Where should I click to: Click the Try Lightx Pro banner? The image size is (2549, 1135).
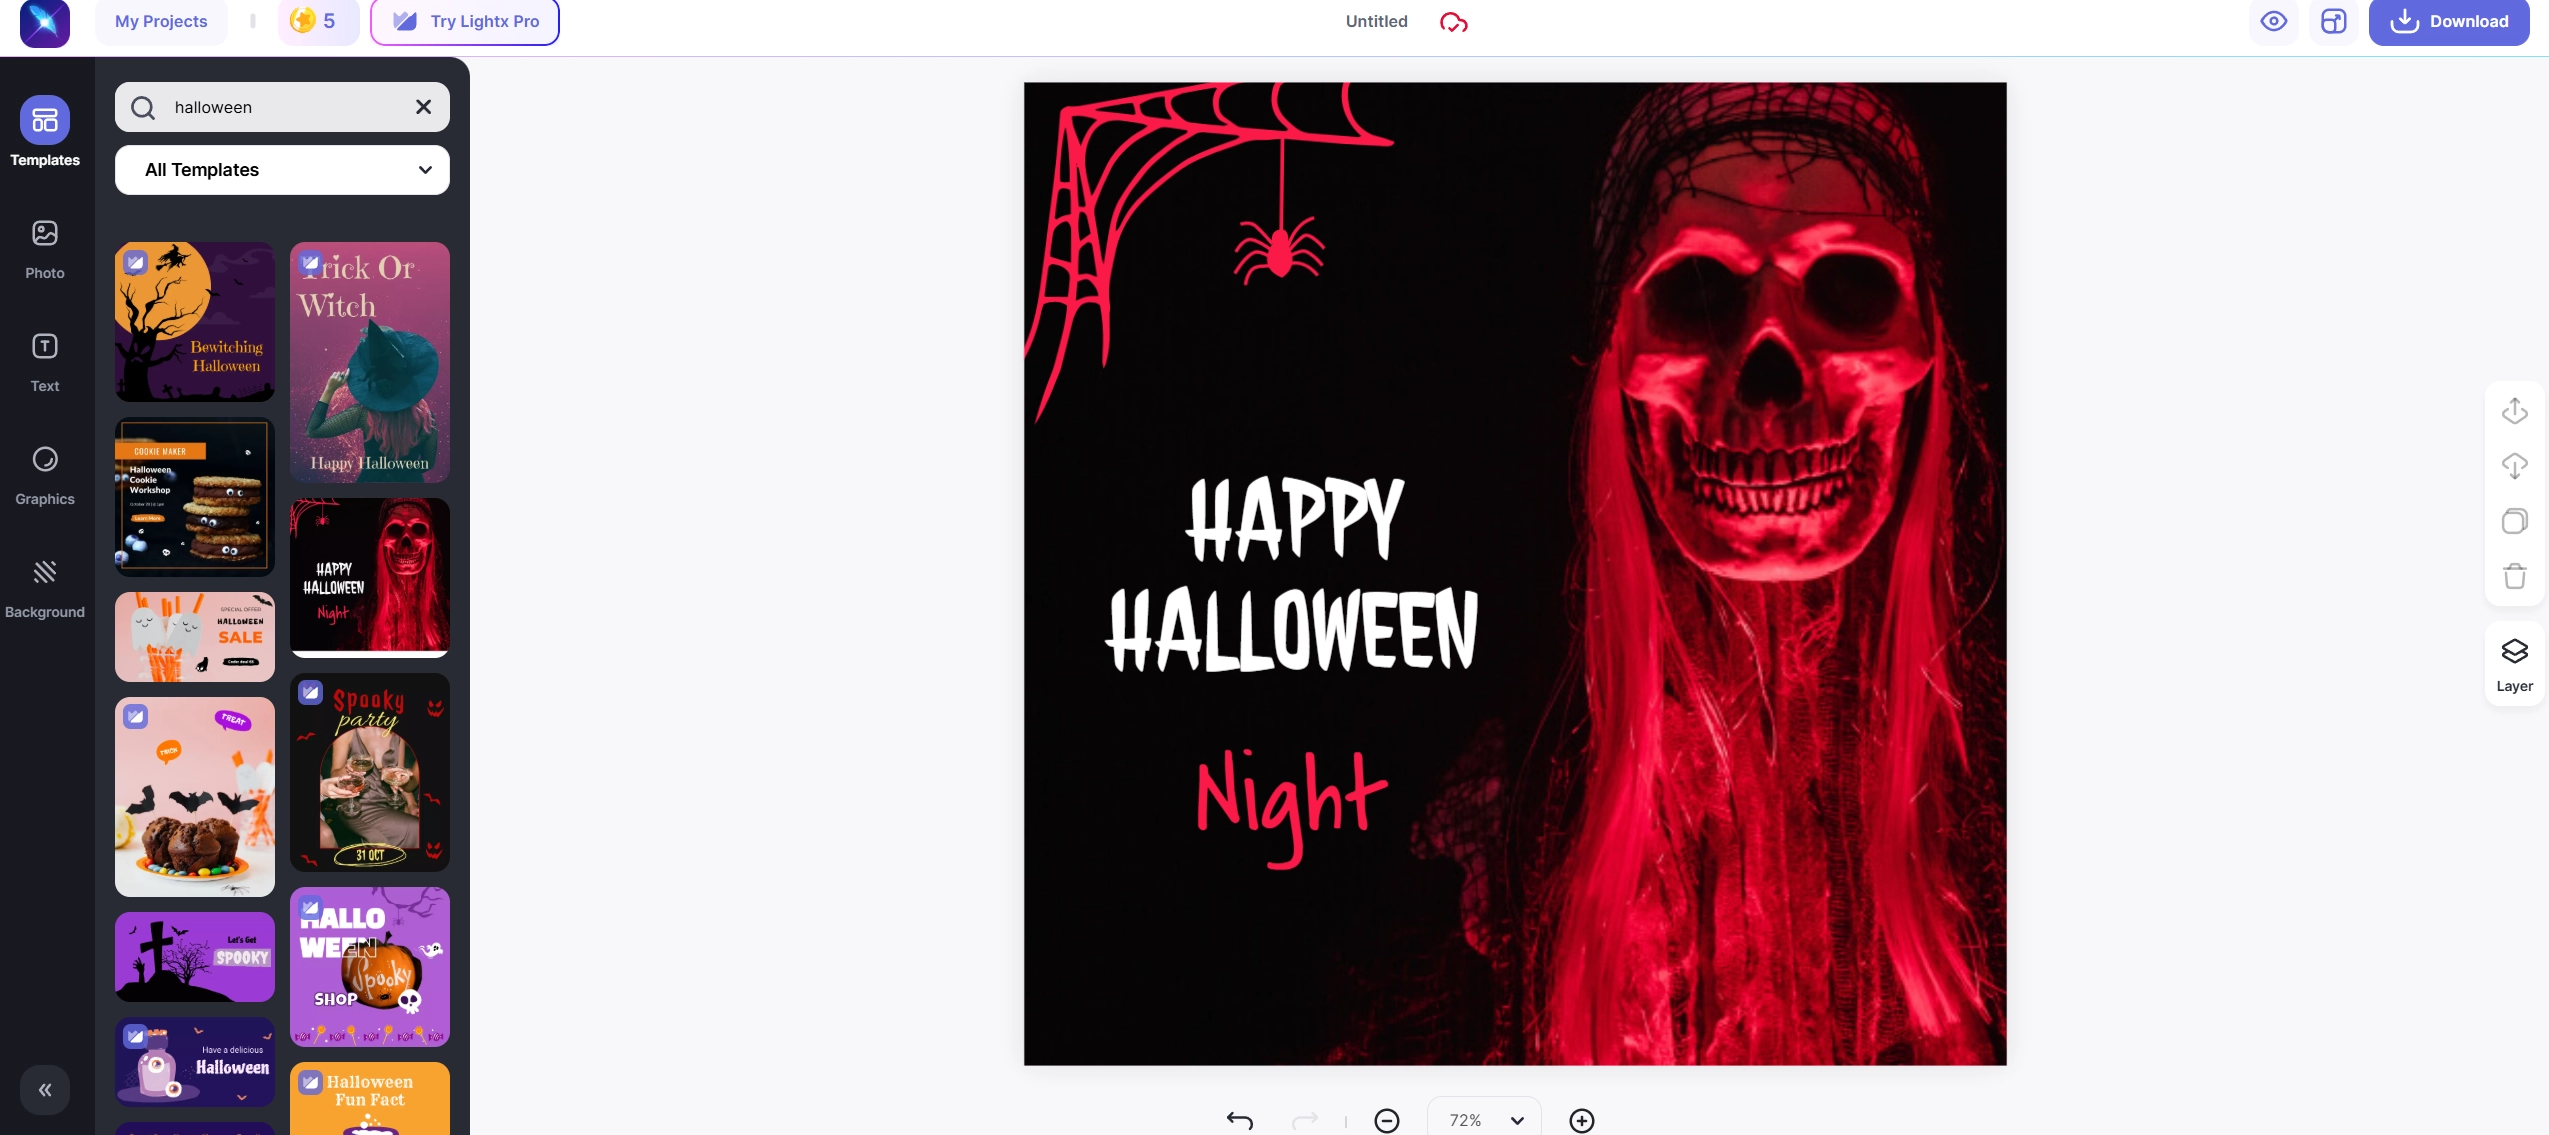tap(463, 20)
